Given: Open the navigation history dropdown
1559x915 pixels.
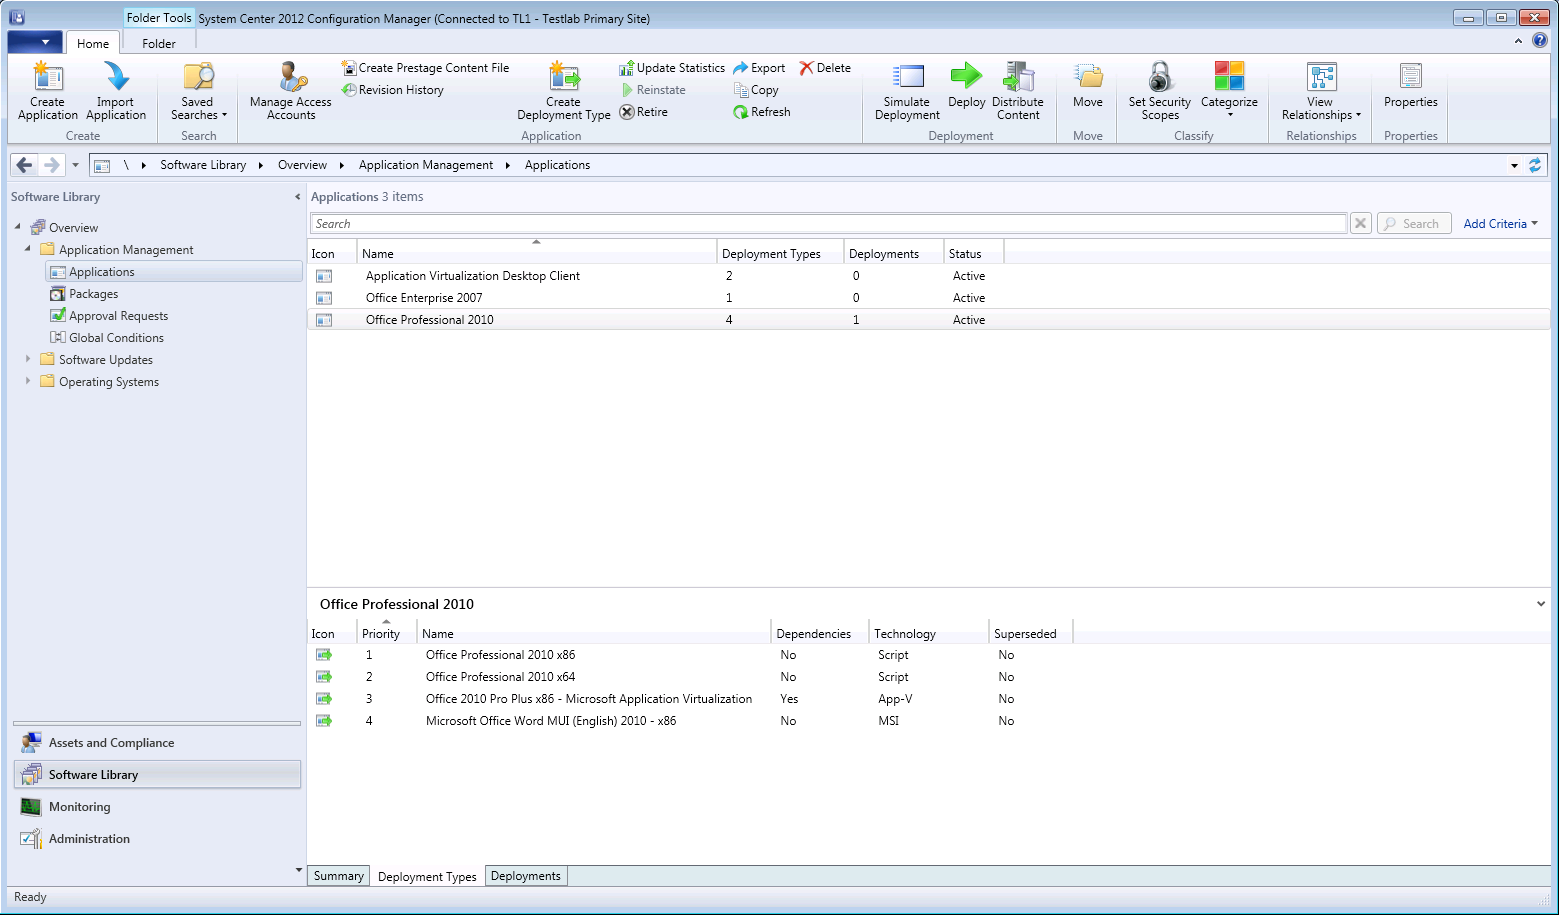Looking at the screenshot, I should pyautogui.click(x=75, y=165).
